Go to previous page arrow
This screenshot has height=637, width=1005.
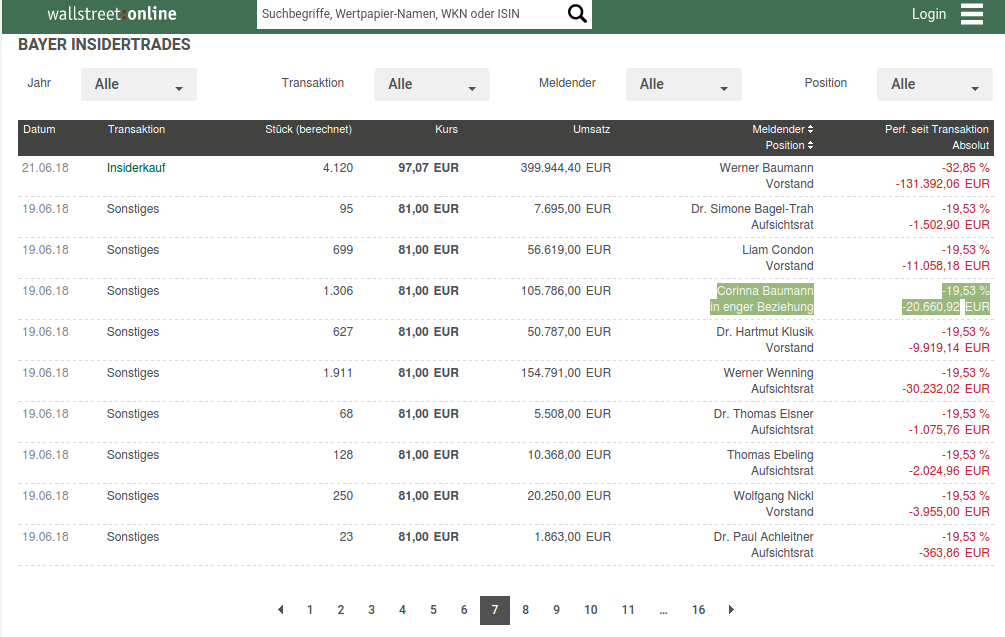[x=280, y=609]
